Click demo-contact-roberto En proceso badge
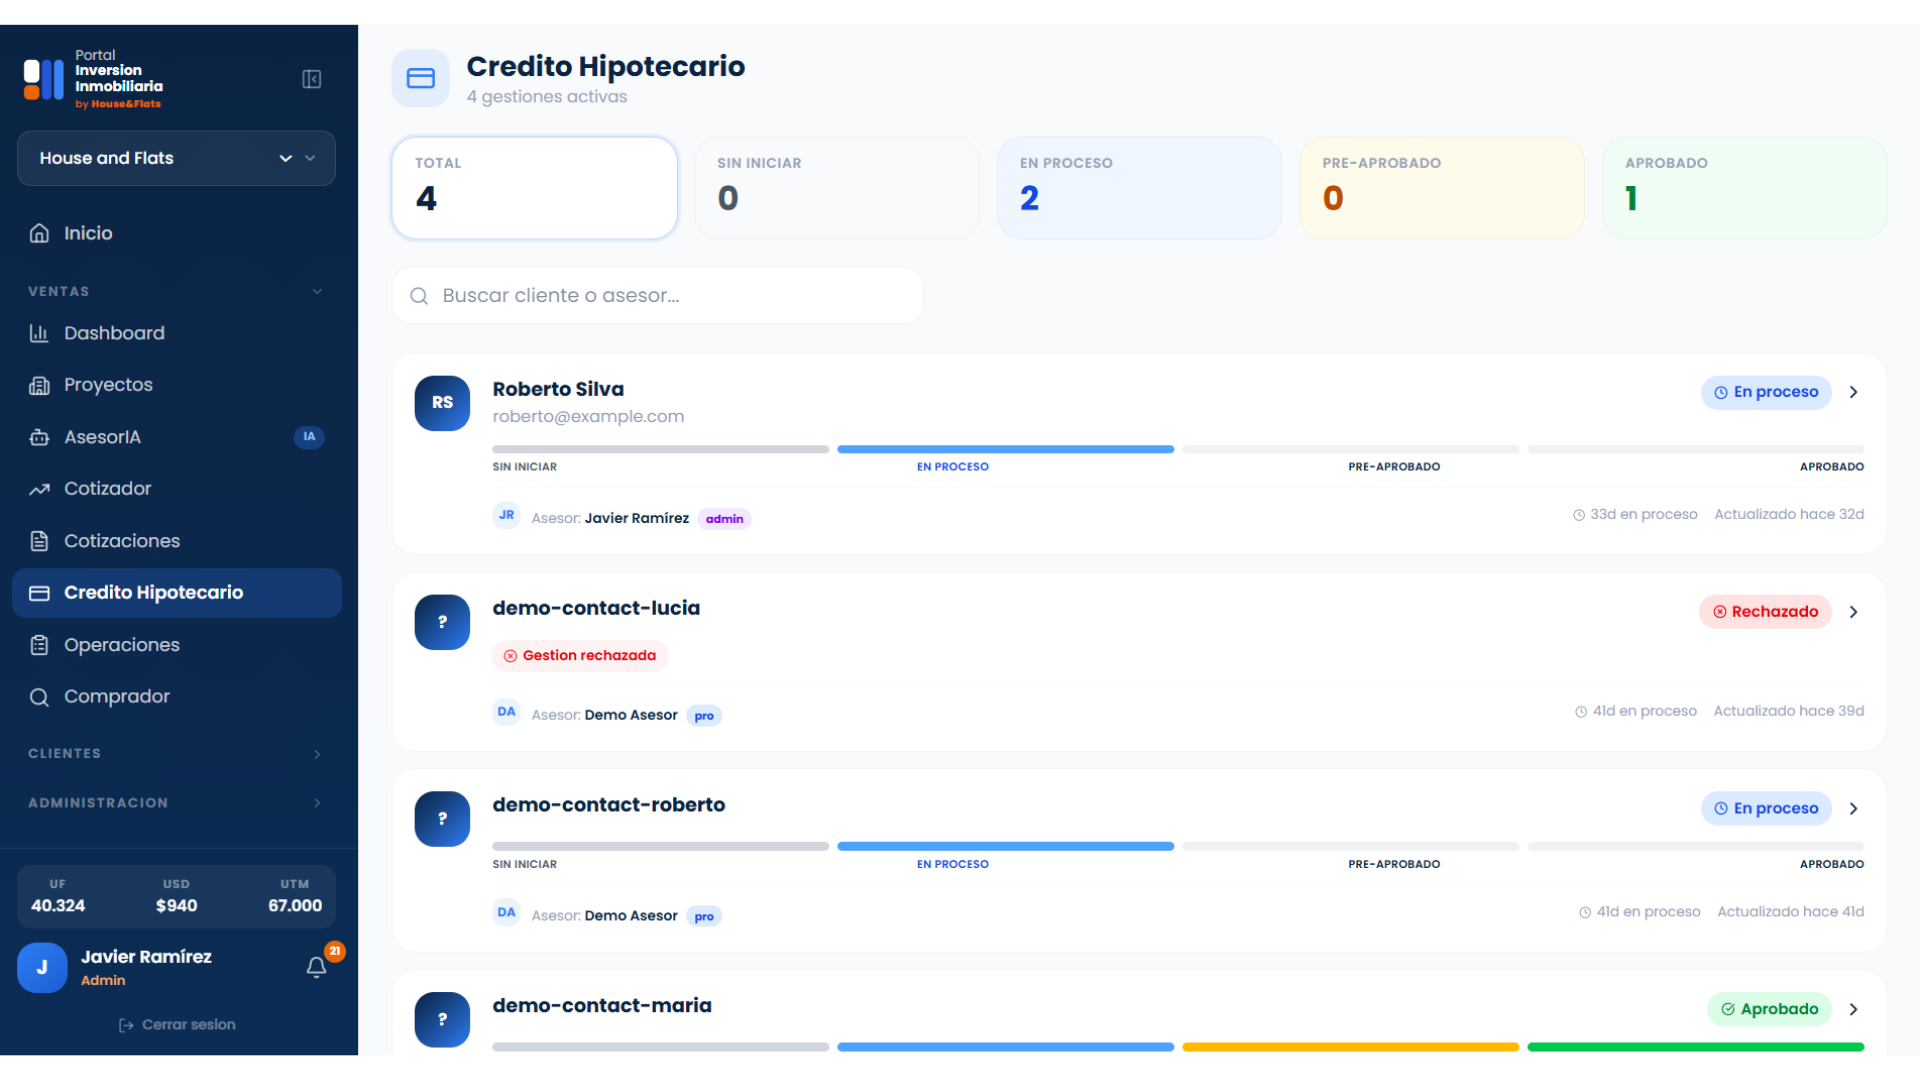1920x1080 pixels. click(1766, 808)
